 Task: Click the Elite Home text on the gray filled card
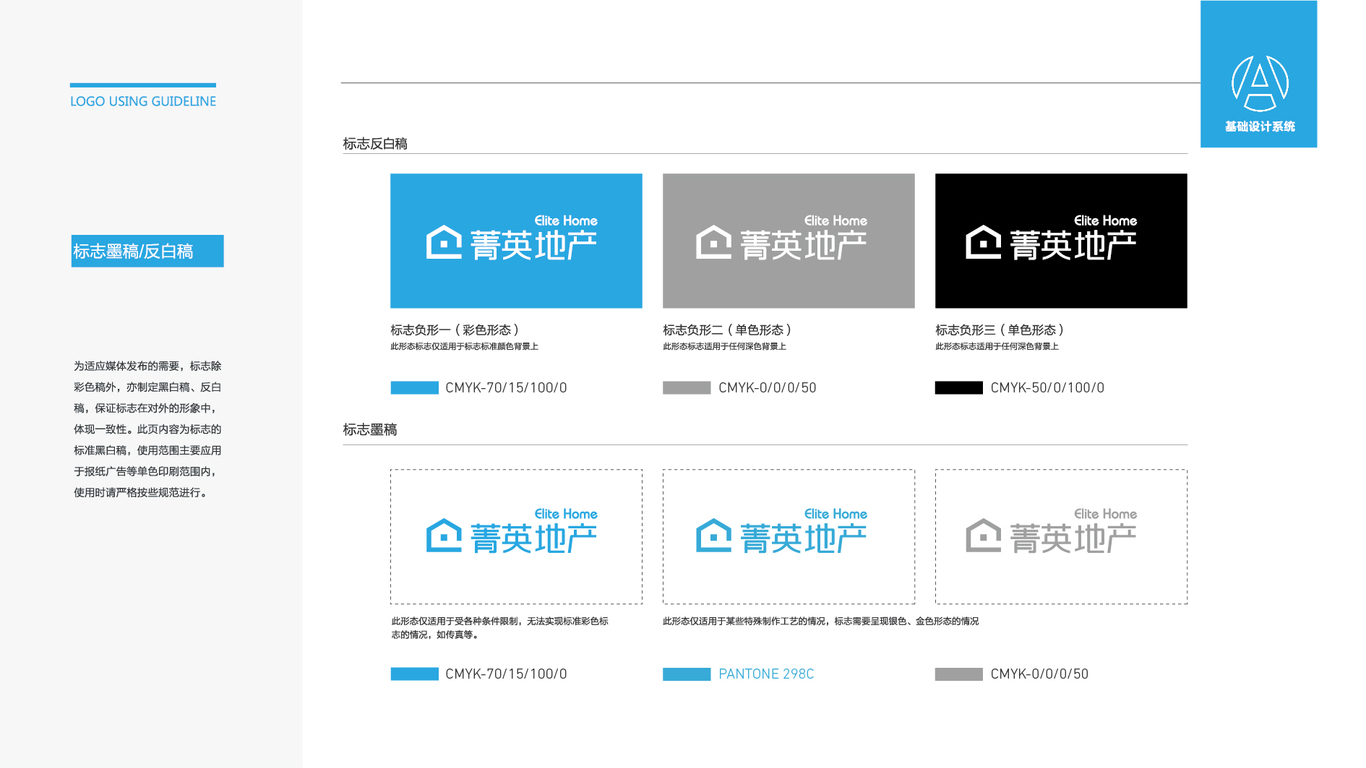point(836,220)
